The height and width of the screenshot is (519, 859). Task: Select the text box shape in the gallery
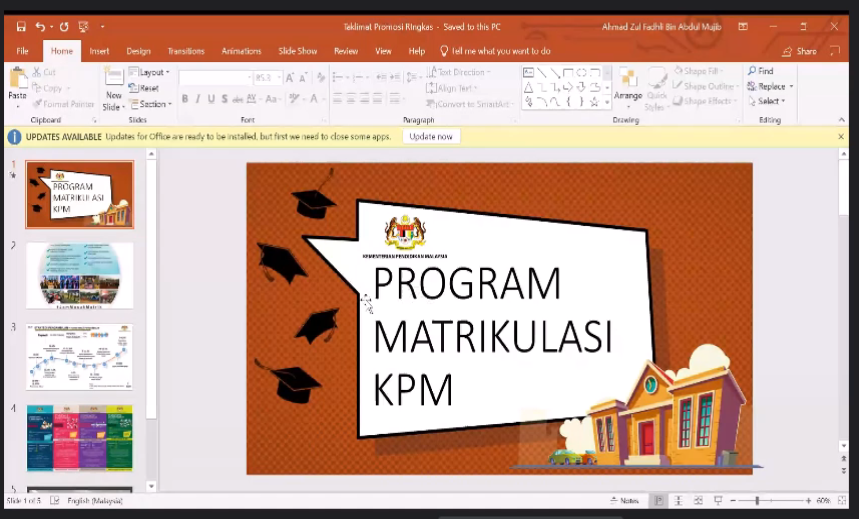point(529,72)
